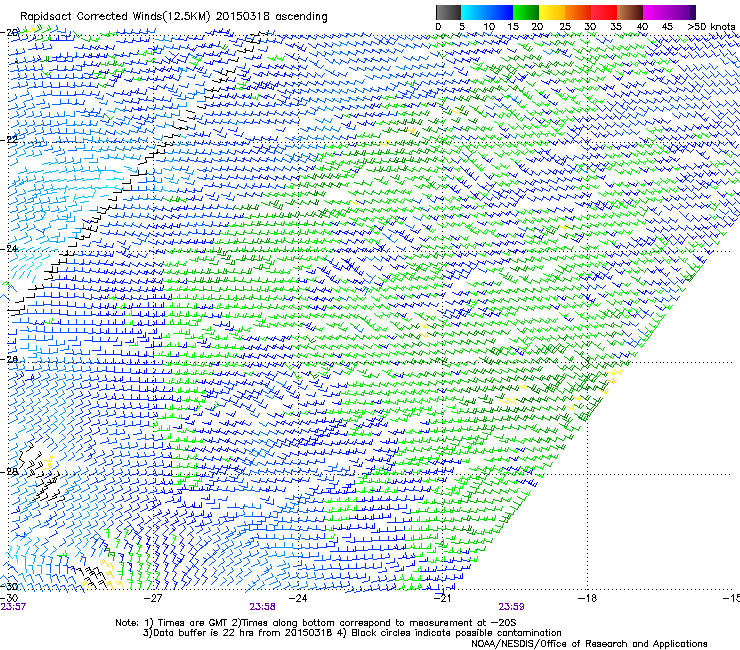Click legend tick label '10'
This screenshot has height=650, width=740.
[489, 27]
